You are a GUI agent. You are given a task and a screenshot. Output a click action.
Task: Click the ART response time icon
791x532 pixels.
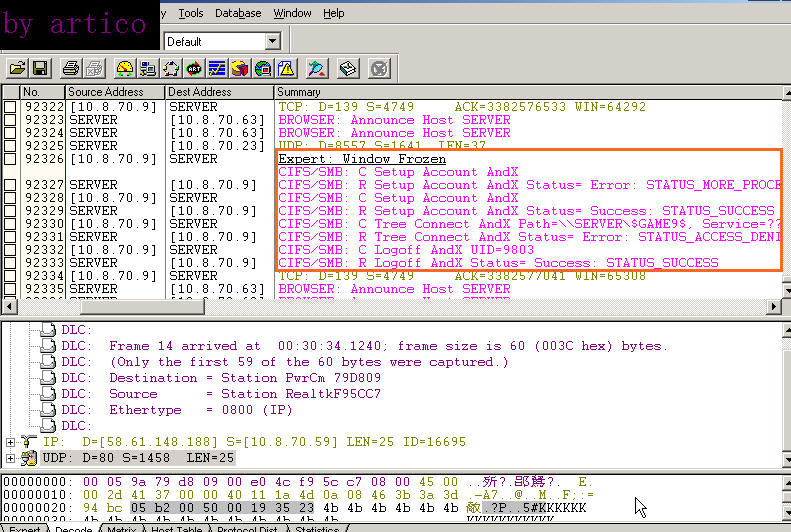(x=194, y=69)
